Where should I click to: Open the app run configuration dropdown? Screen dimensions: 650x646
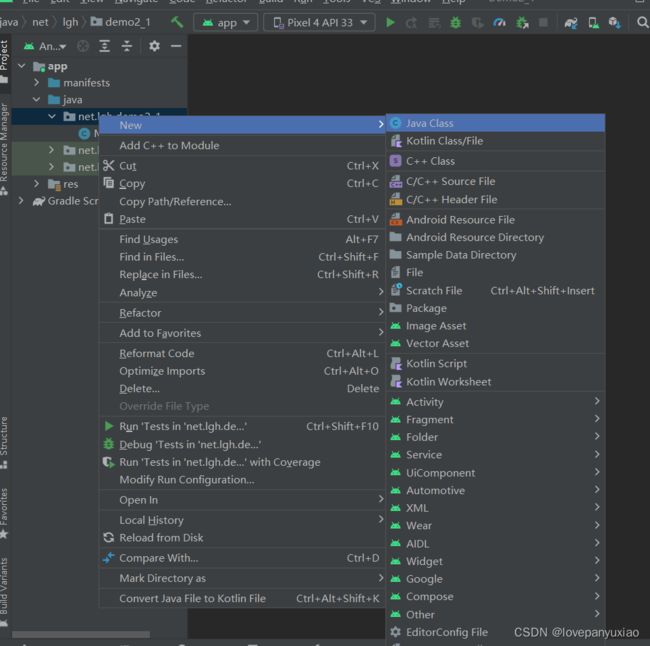tap(226, 22)
